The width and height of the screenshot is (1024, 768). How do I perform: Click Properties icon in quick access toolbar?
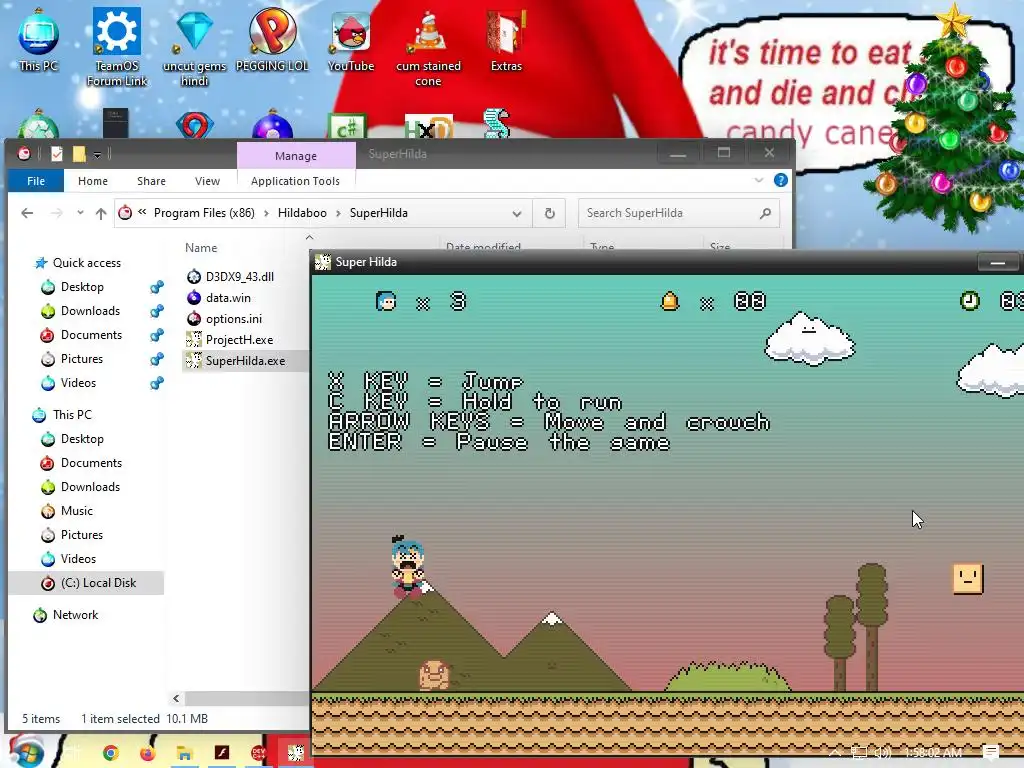57,154
